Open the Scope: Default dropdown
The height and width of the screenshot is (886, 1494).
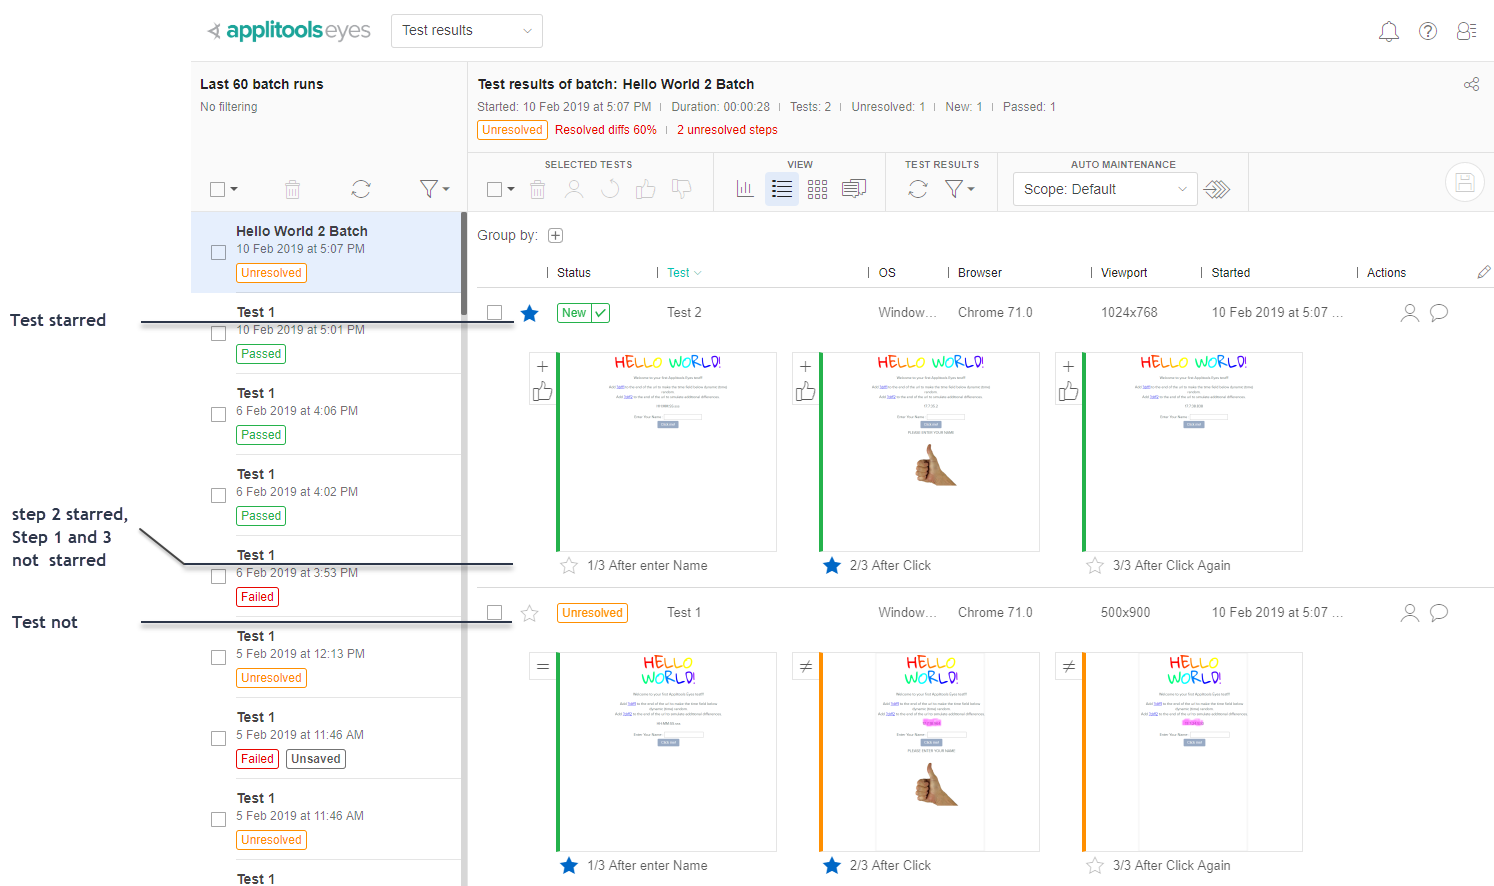(x=1104, y=189)
